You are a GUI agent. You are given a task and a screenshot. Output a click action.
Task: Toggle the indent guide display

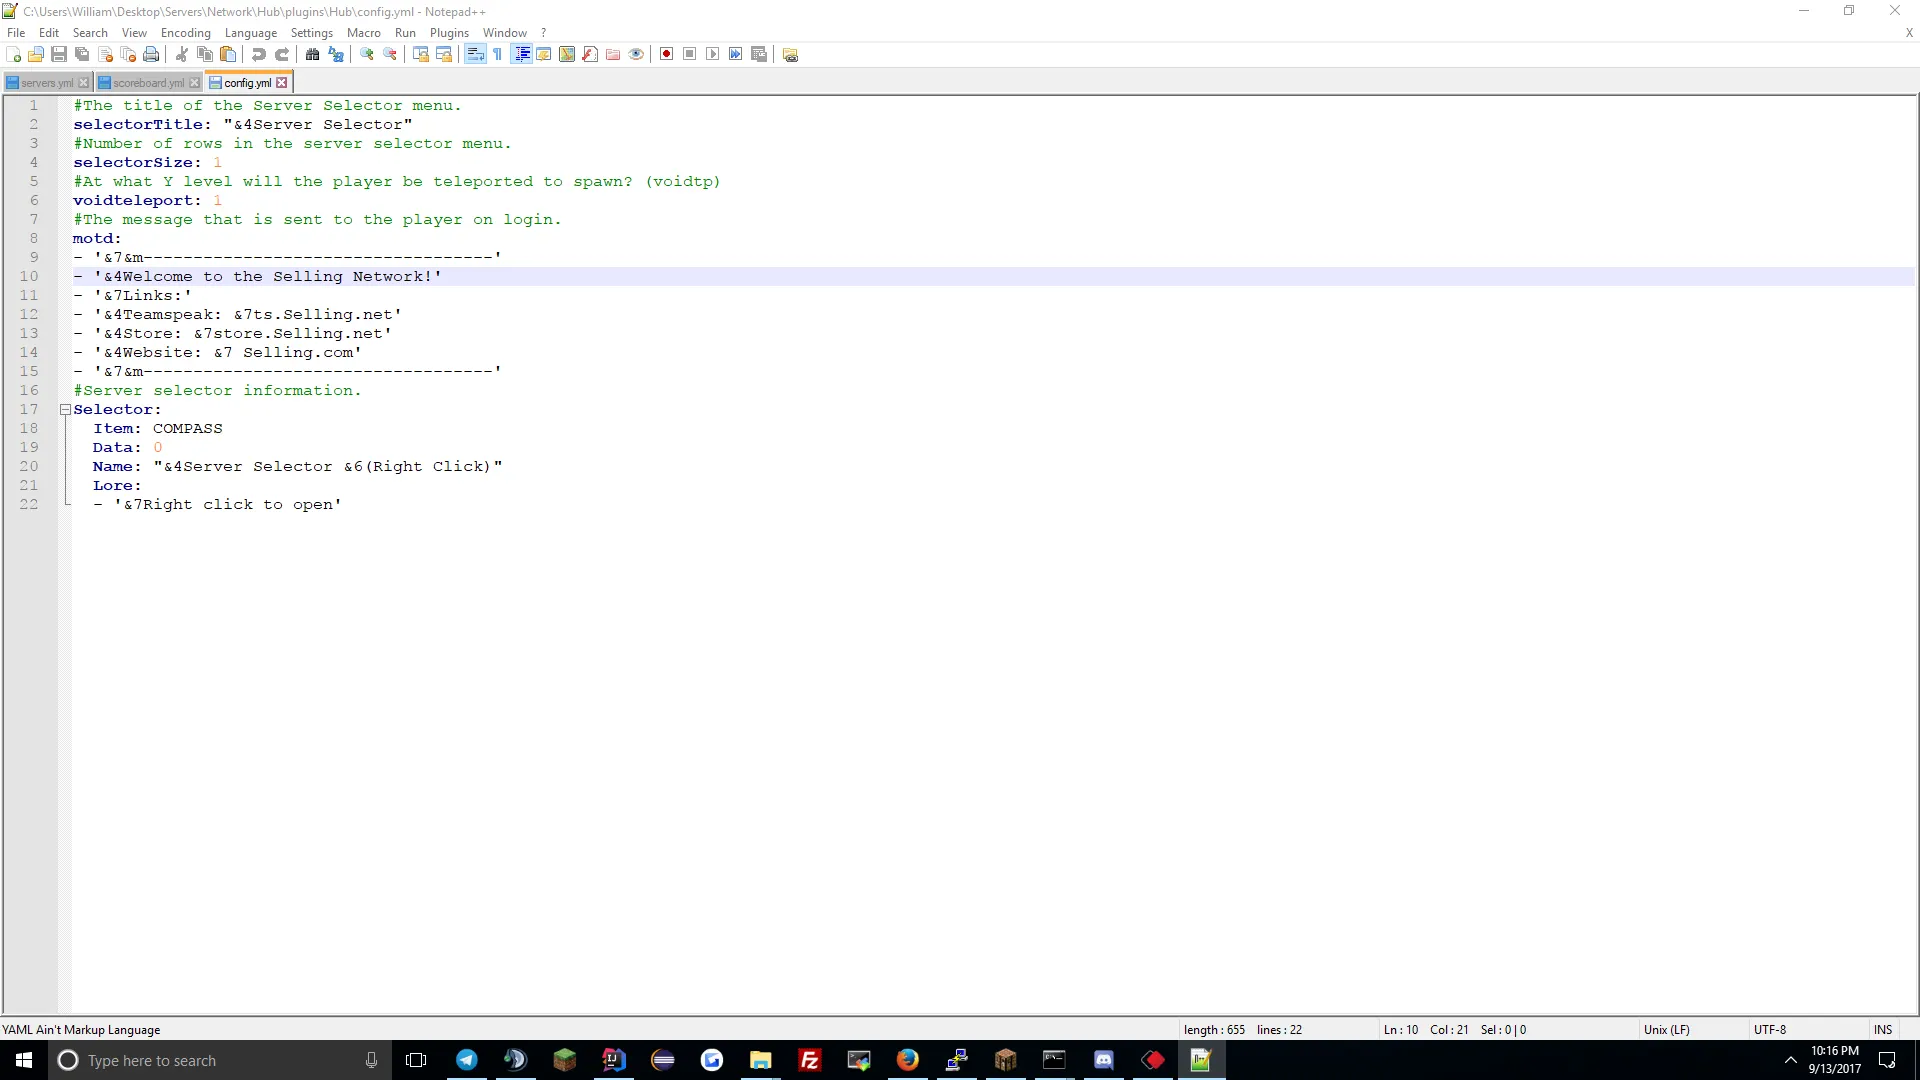tap(521, 54)
